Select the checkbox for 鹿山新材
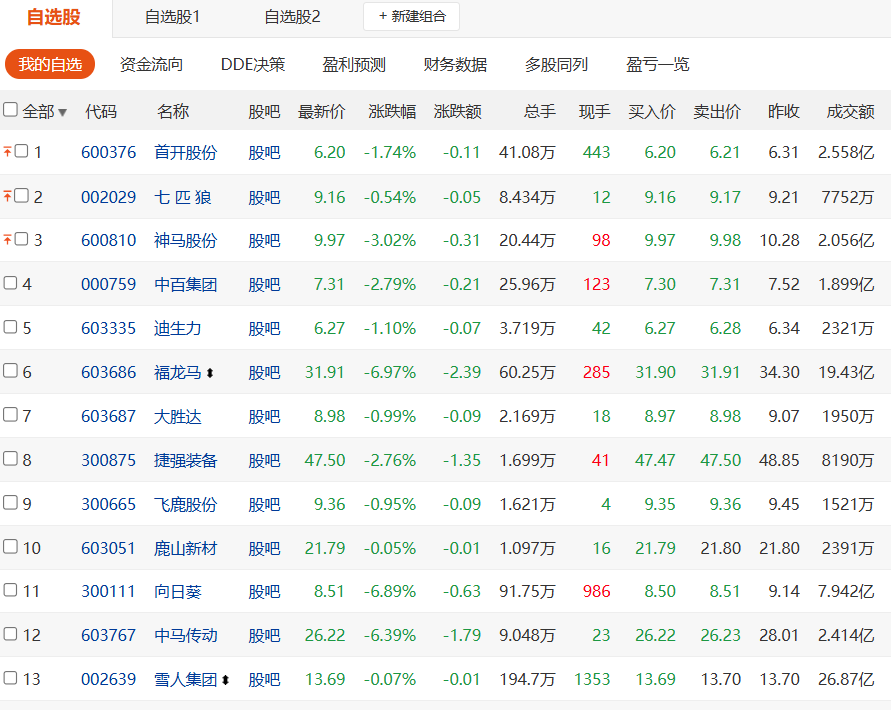 [10, 546]
